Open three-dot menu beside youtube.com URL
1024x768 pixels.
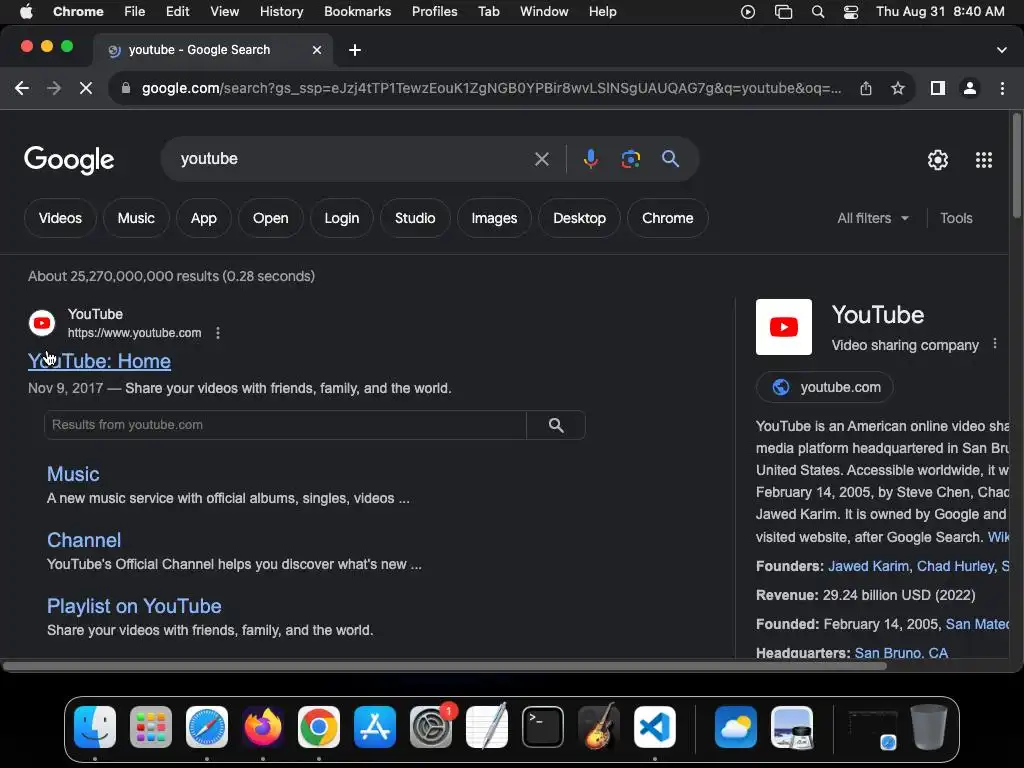[217, 333]
